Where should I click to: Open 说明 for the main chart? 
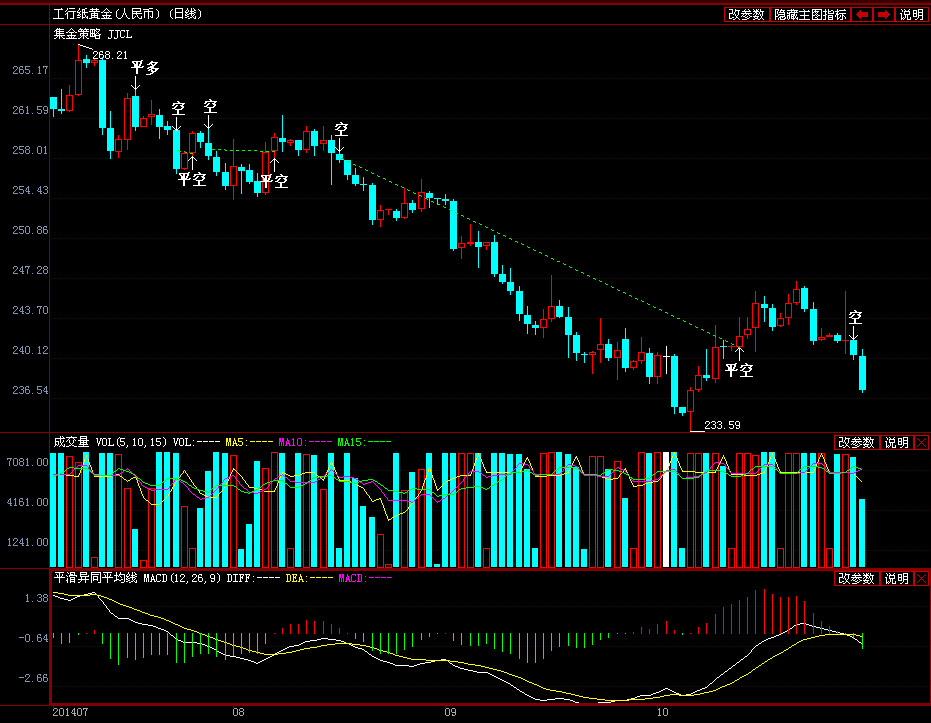click(911, 14)
